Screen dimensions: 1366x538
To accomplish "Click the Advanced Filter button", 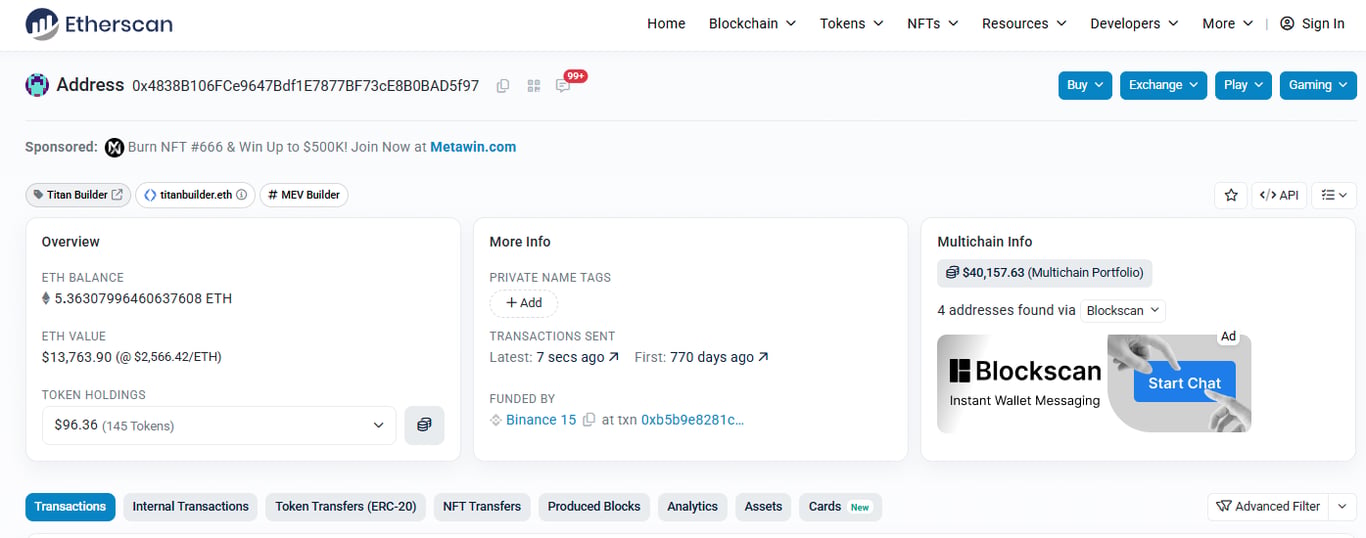I will point(1268,506).
